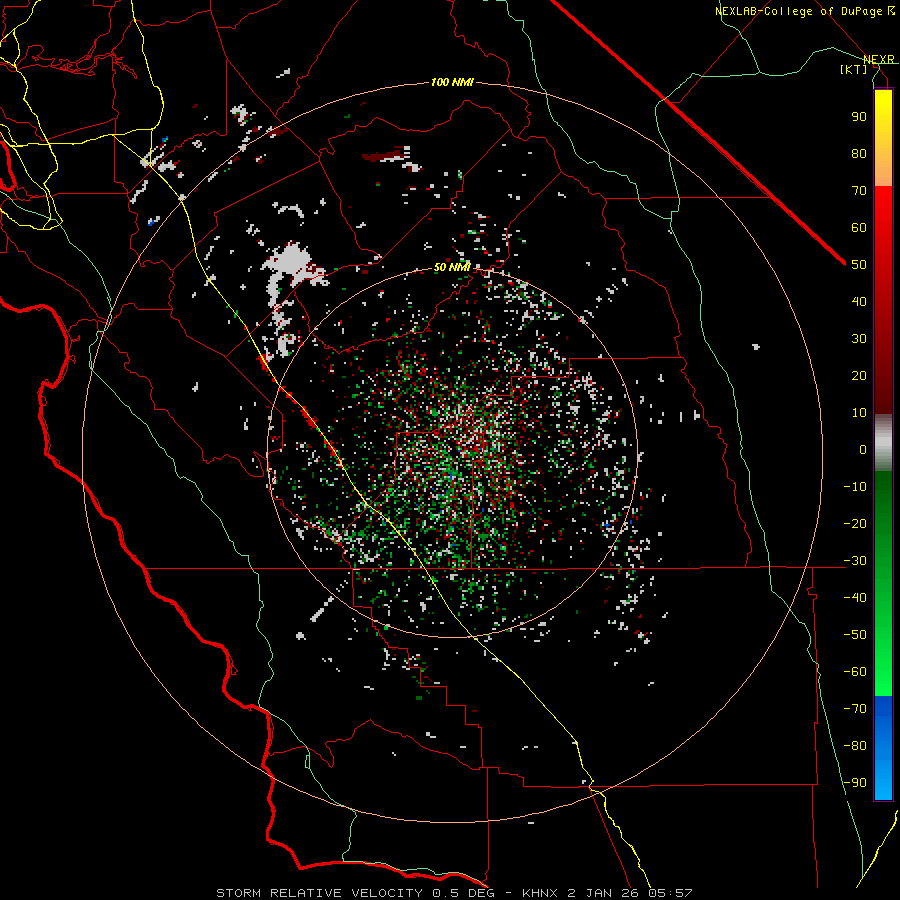
Task: Select the 80 value on the velocity scale
Action: click(x=859, y=154)
